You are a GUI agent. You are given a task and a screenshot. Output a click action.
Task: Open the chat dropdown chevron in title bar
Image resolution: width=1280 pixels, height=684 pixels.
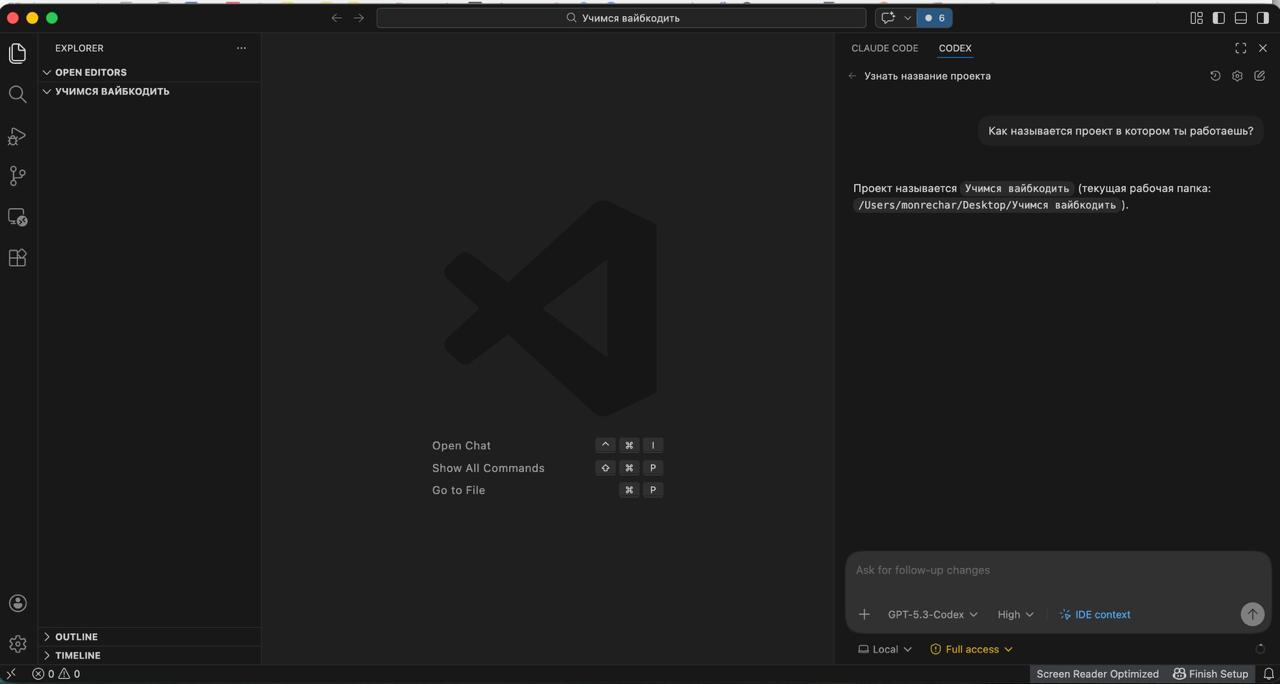click(908, 18)
